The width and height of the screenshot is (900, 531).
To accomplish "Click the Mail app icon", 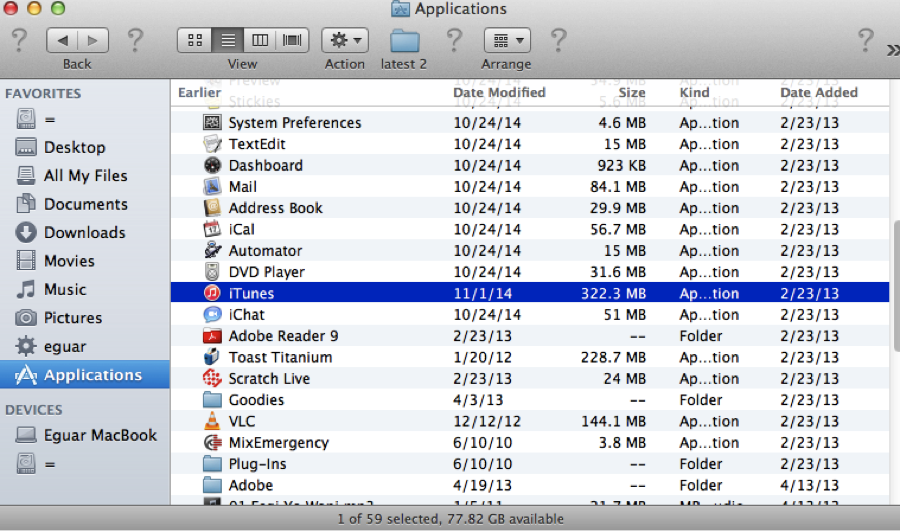I will point(212,187).
